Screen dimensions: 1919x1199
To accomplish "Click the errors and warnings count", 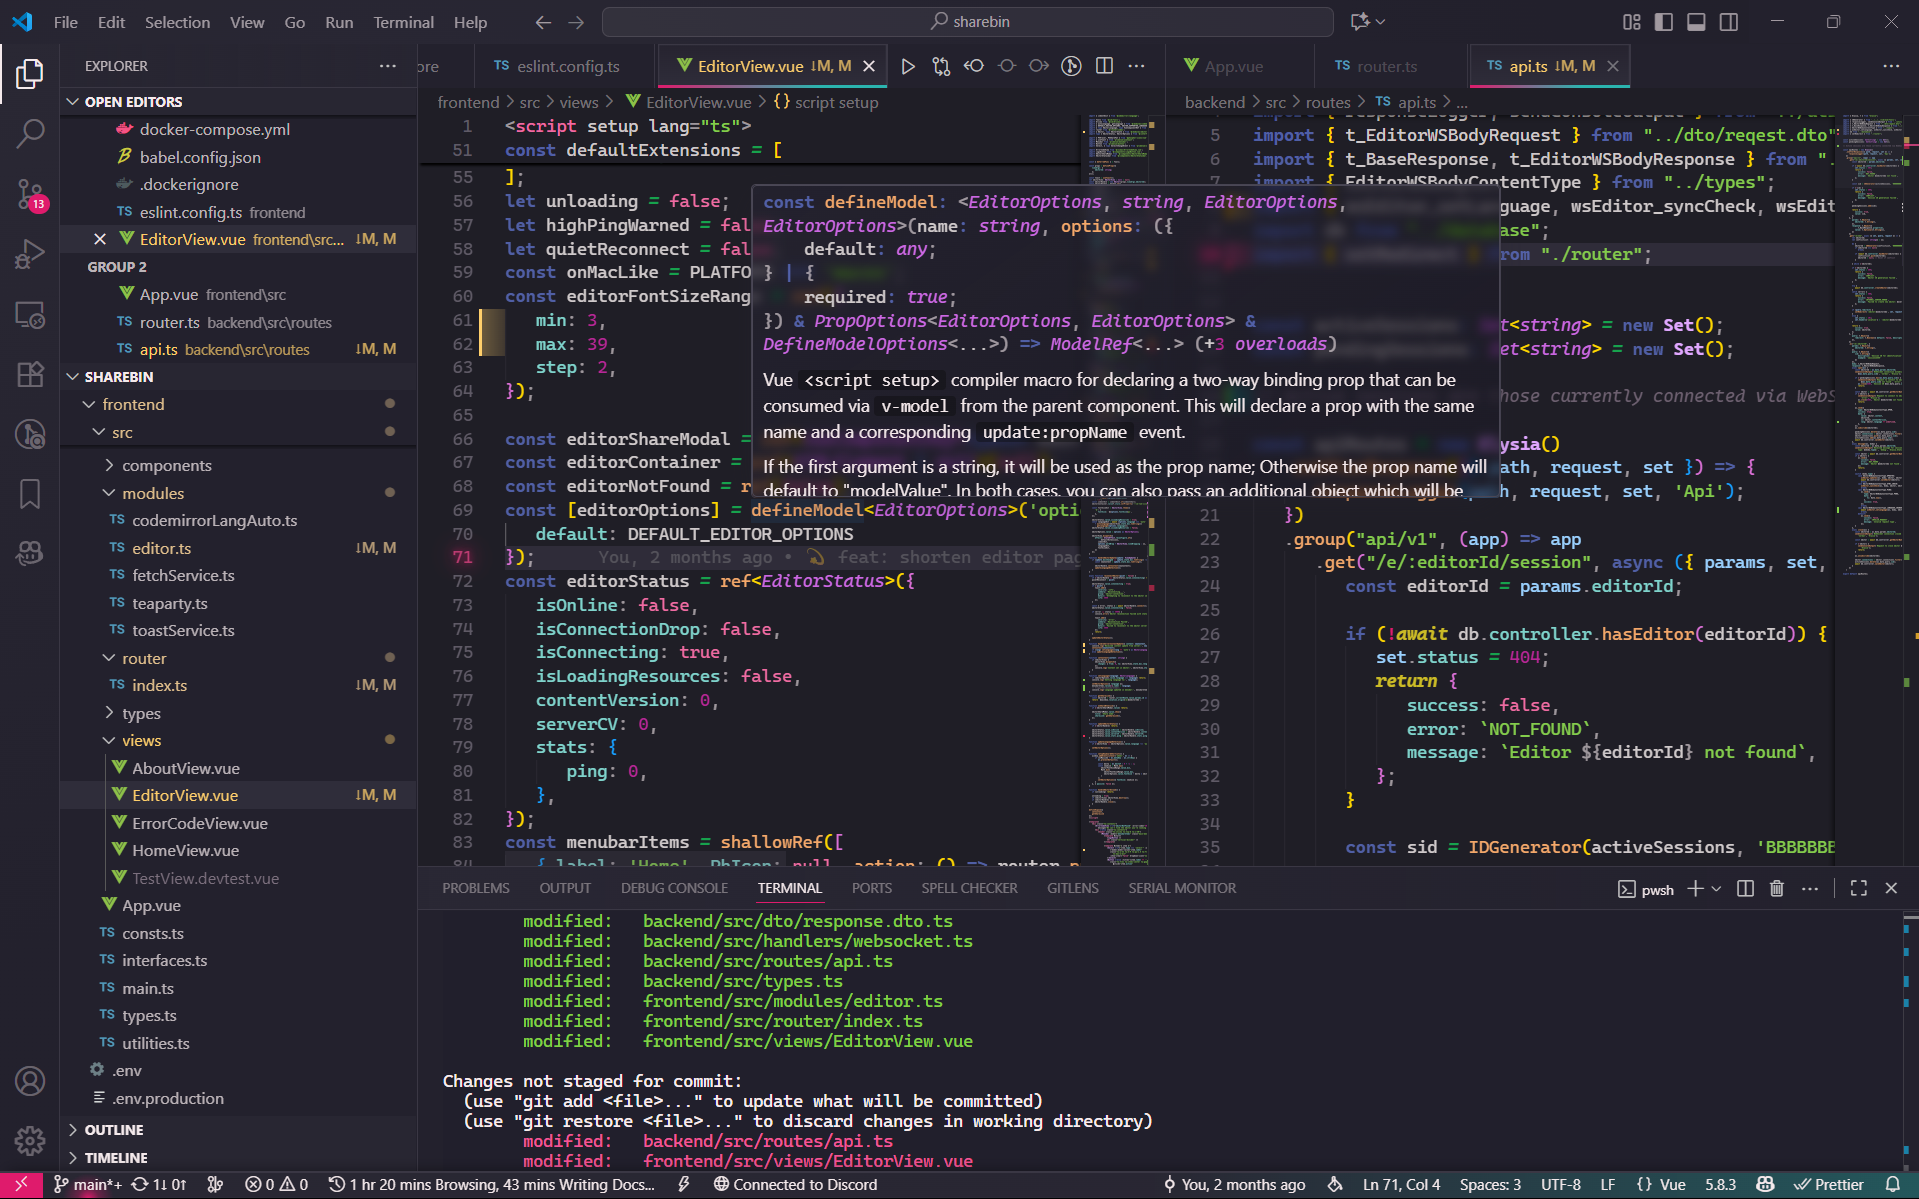I will coord(277,1184).
